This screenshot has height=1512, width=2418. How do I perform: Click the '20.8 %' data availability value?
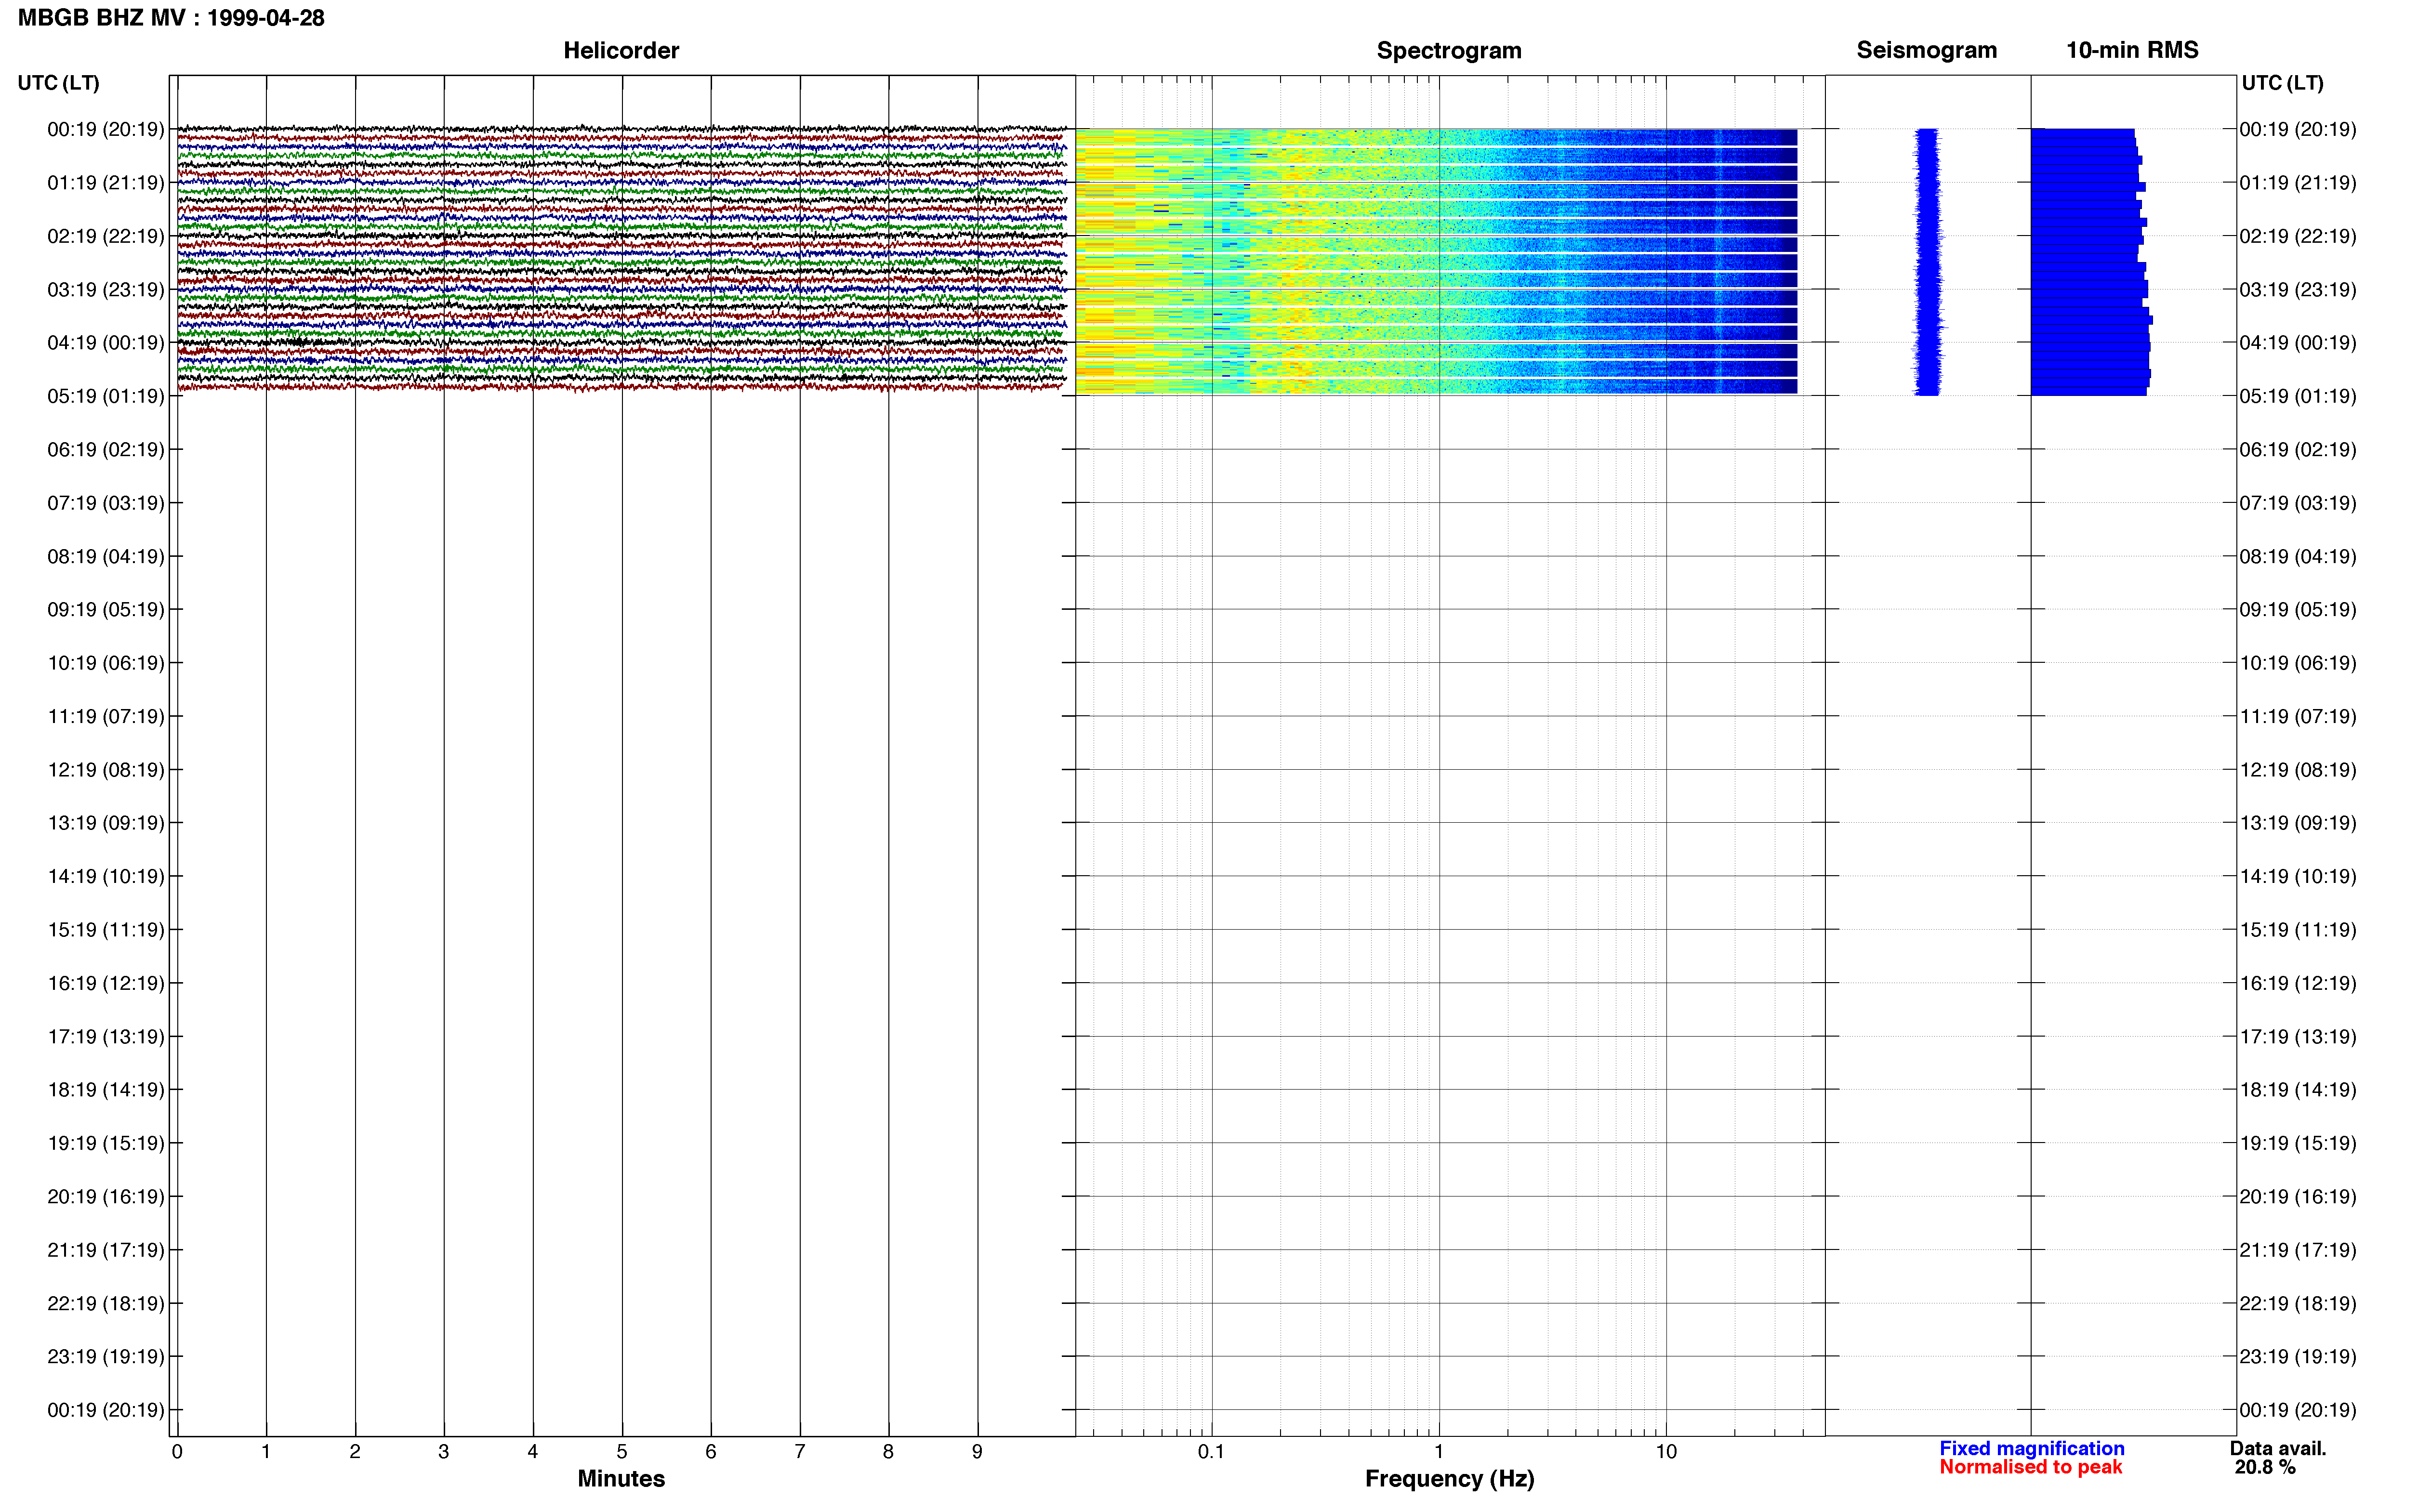pos(2265,1467)
